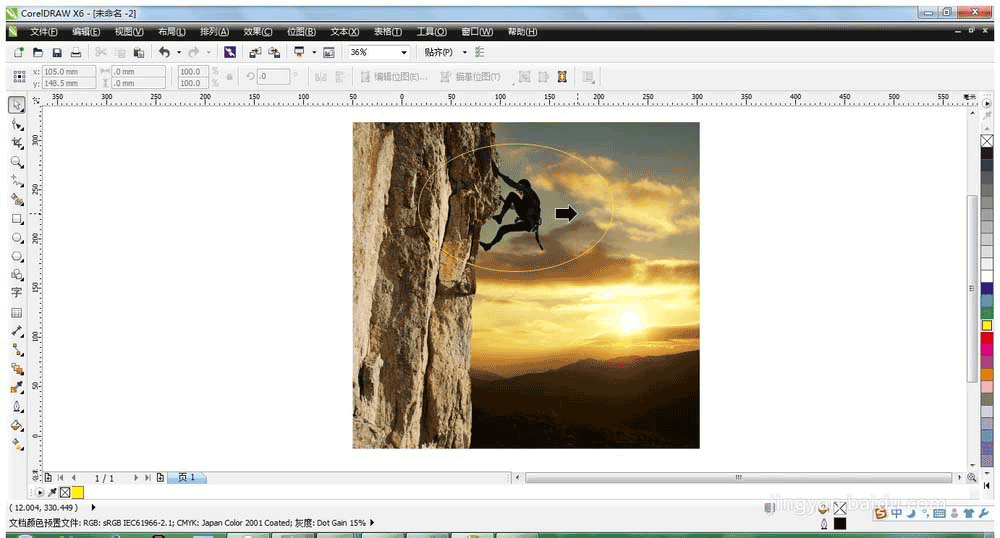Click the Print icon in toolbar

(x=76, y=52)
